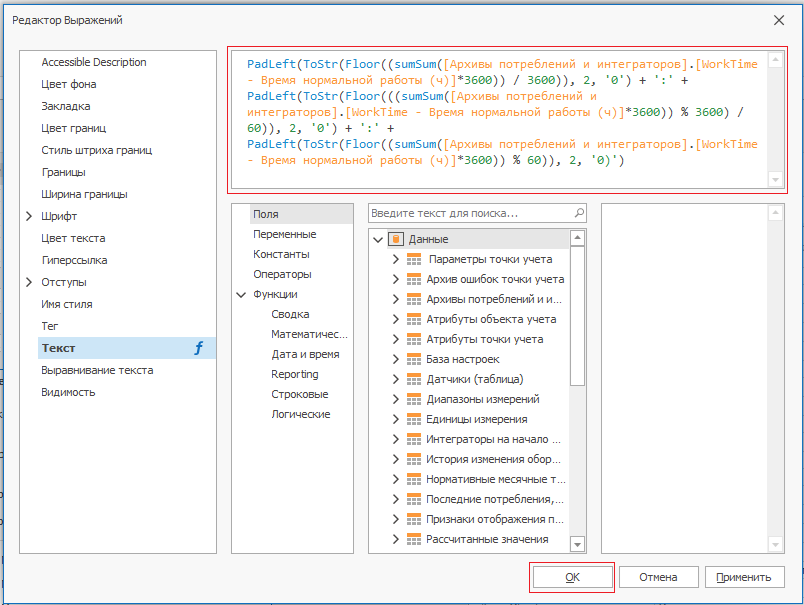
Task: Click table icon of Параметры точки учета
Action: pos(414,259)
